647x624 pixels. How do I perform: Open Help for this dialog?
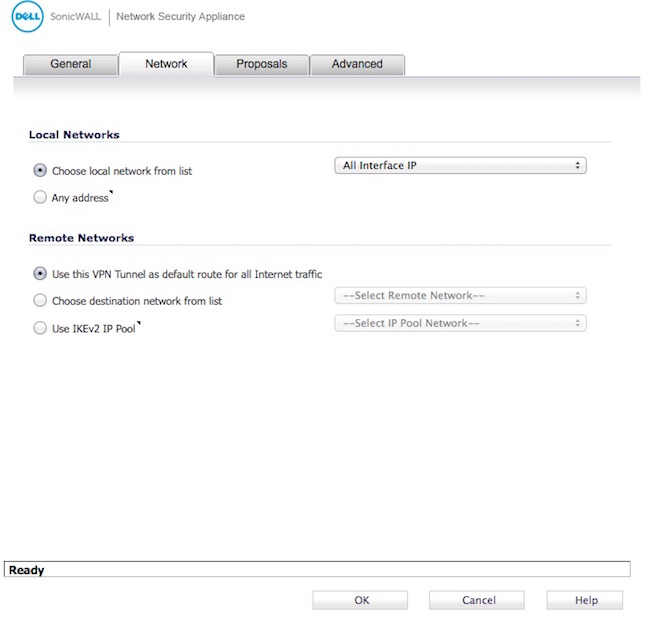tap(585, 600)
